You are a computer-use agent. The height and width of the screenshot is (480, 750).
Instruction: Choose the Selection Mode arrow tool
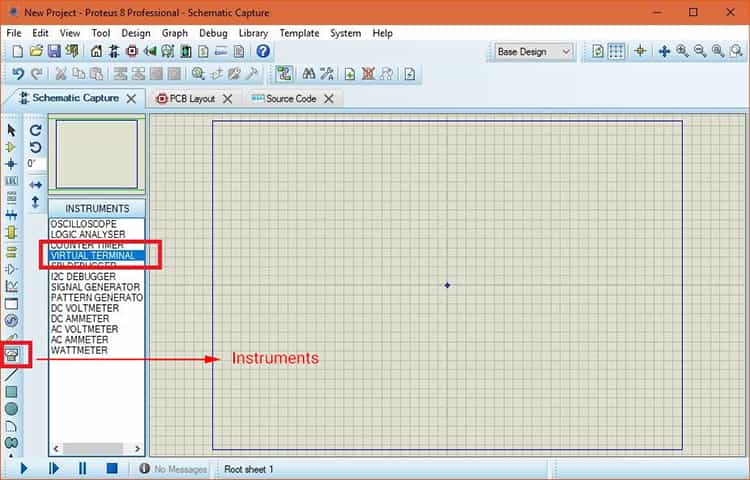(x=11, y=130)
